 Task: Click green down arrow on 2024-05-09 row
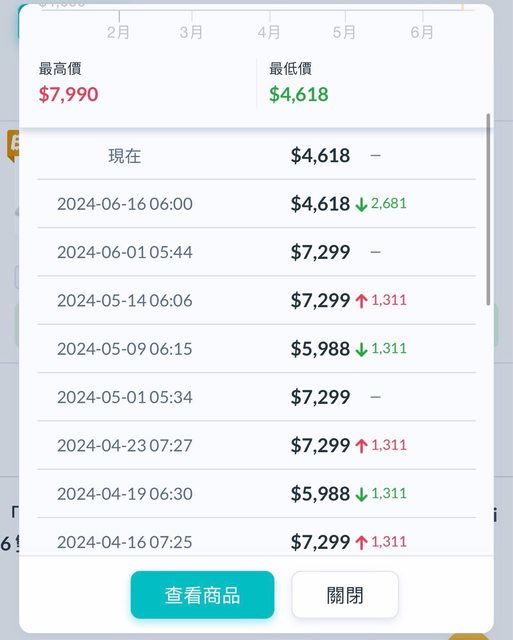pos(361,349)
